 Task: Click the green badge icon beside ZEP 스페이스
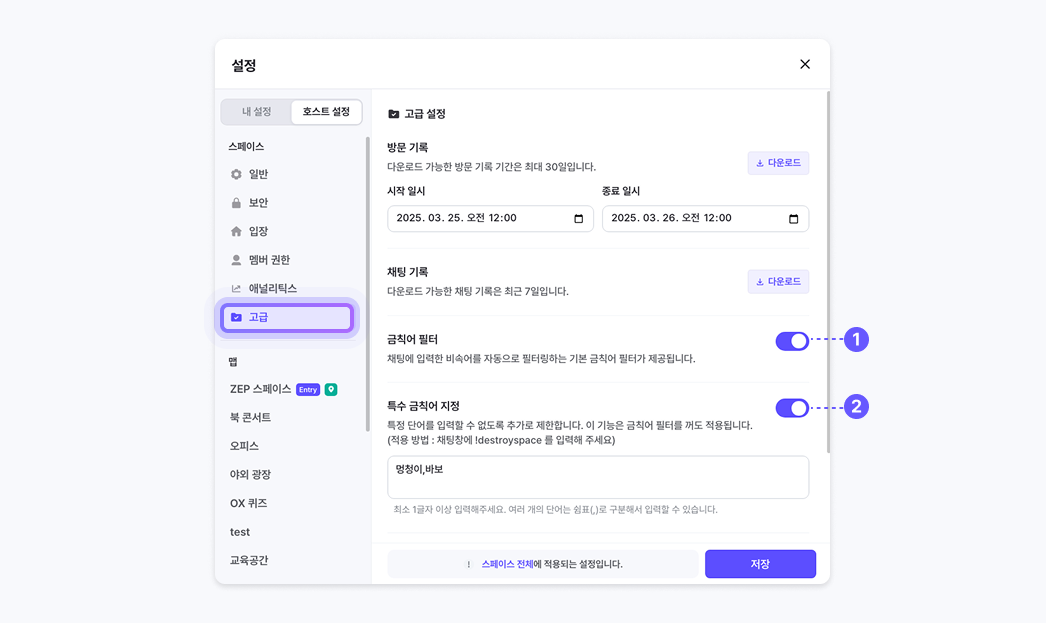tap(331, 389)
